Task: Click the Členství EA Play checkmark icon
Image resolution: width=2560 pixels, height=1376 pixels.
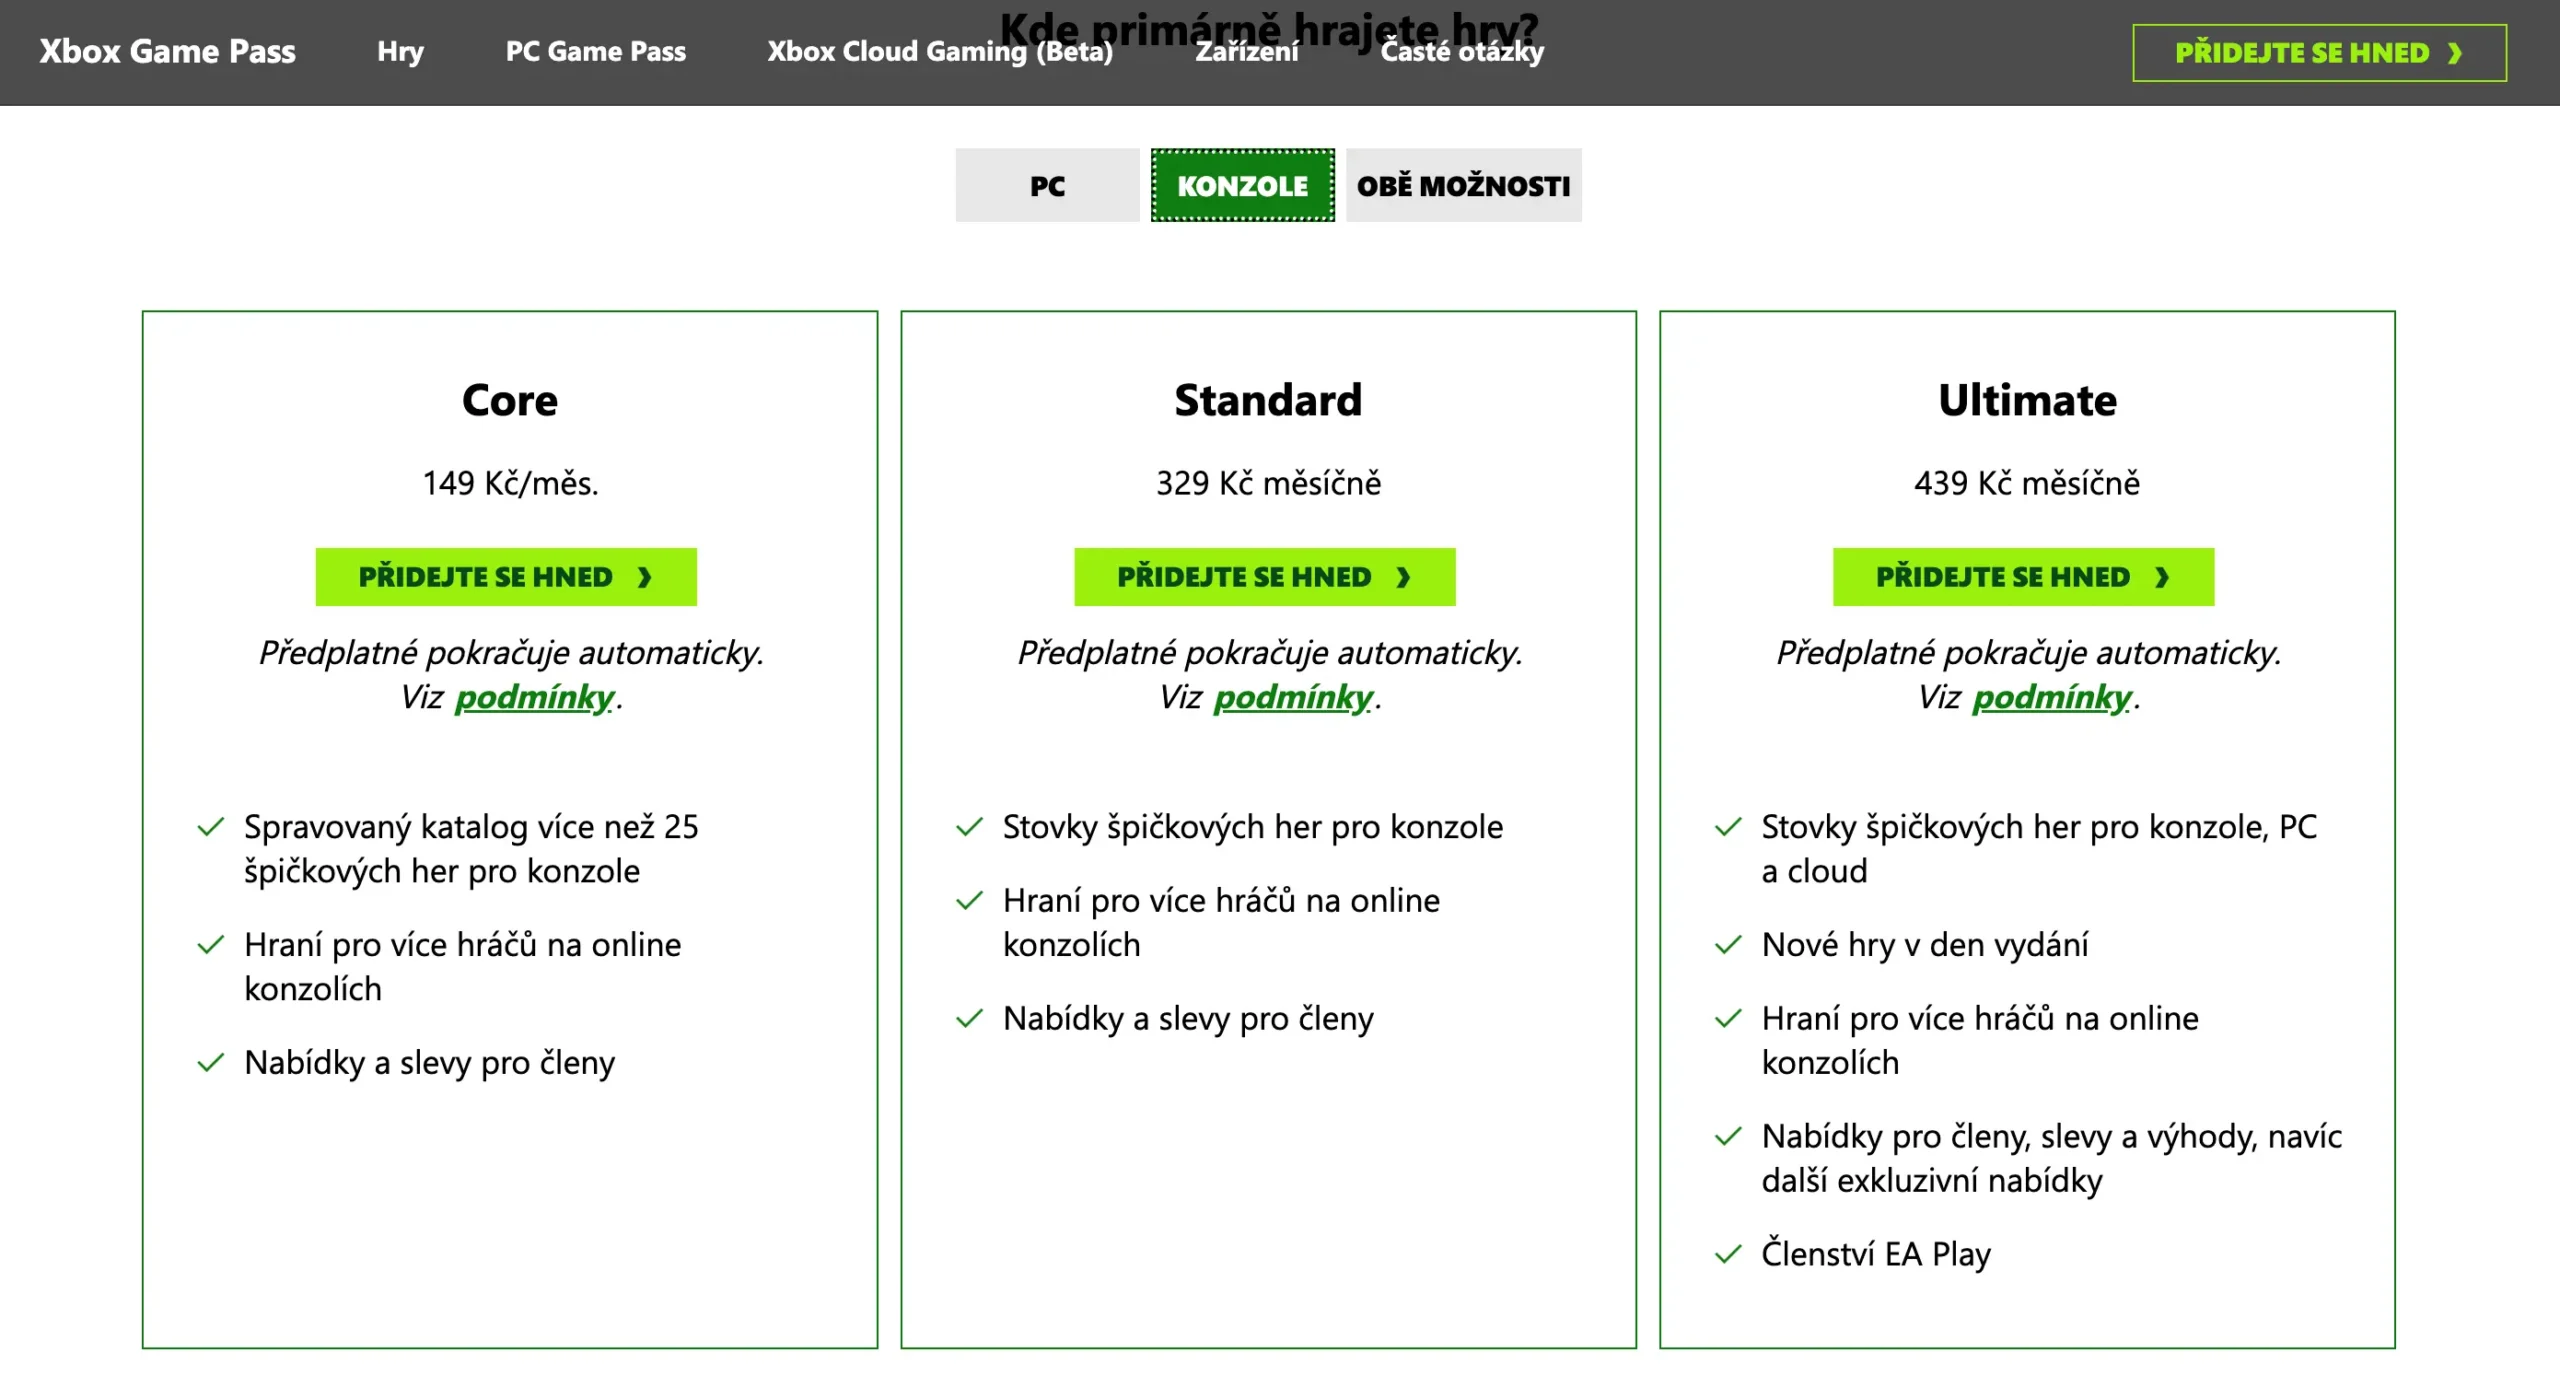Action: pyautogui.click(x=1727, y=1254)
